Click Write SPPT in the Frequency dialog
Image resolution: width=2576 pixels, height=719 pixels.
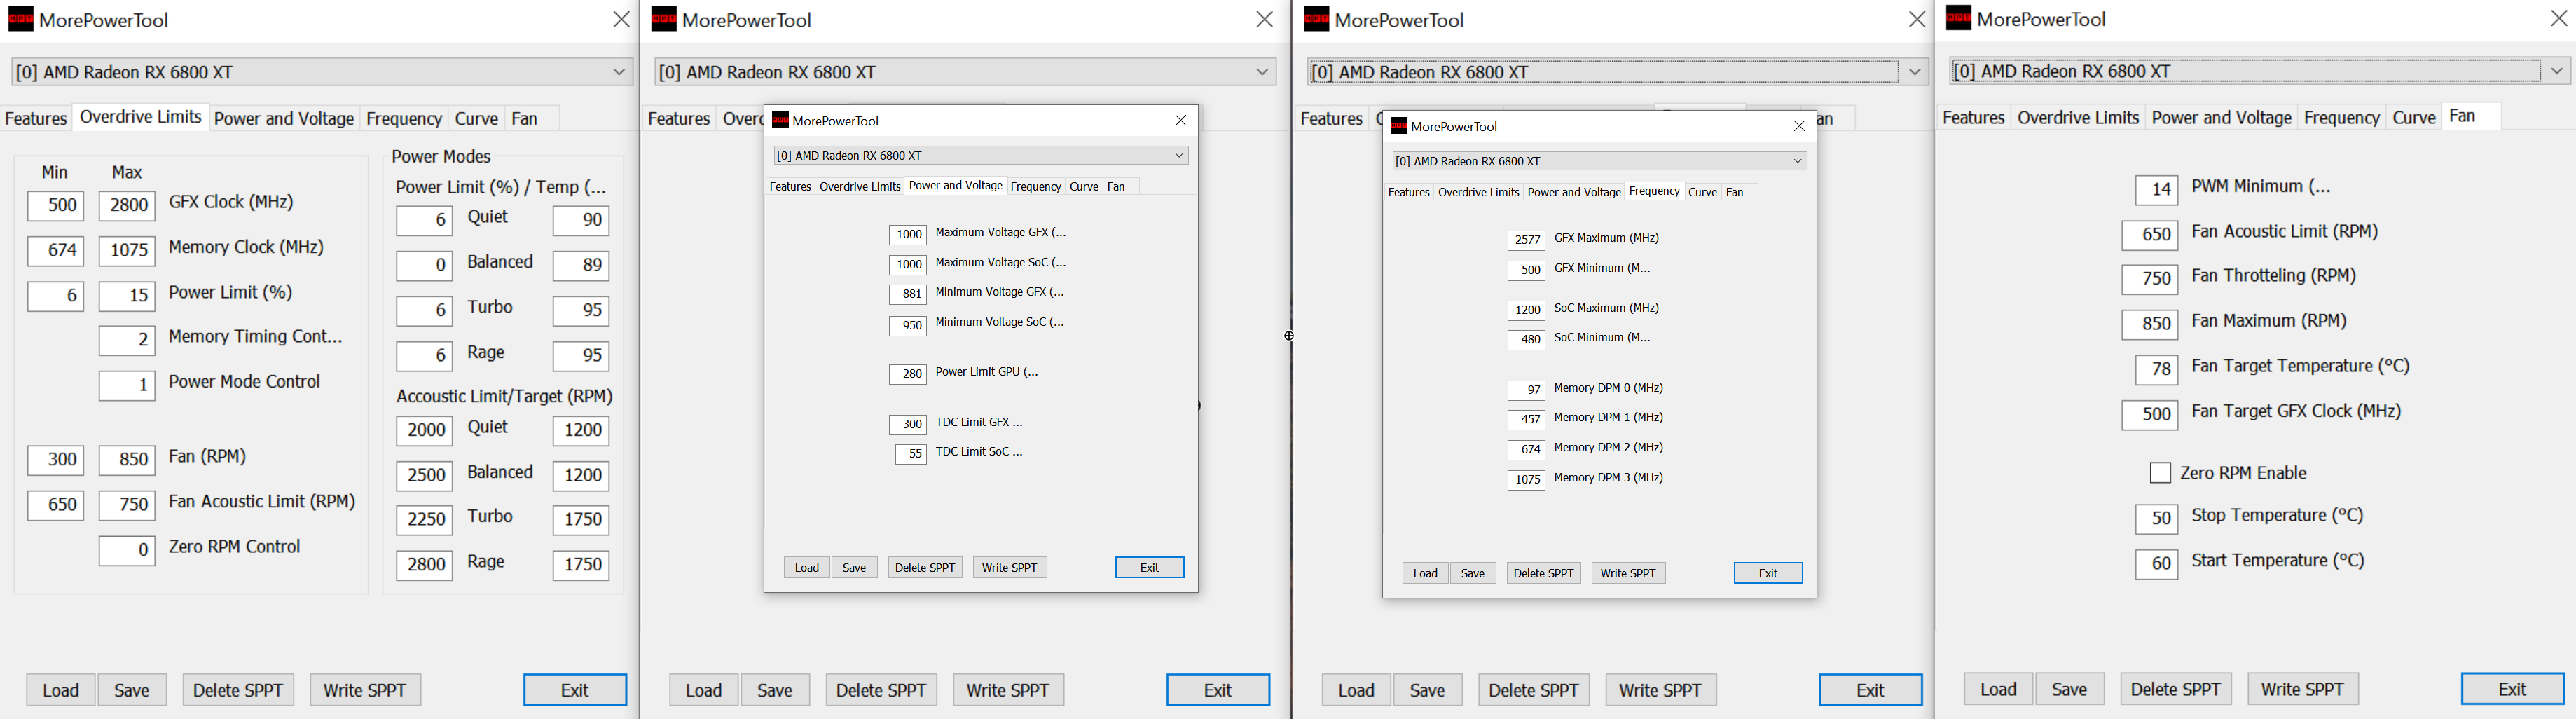(x=1628, y=573)
